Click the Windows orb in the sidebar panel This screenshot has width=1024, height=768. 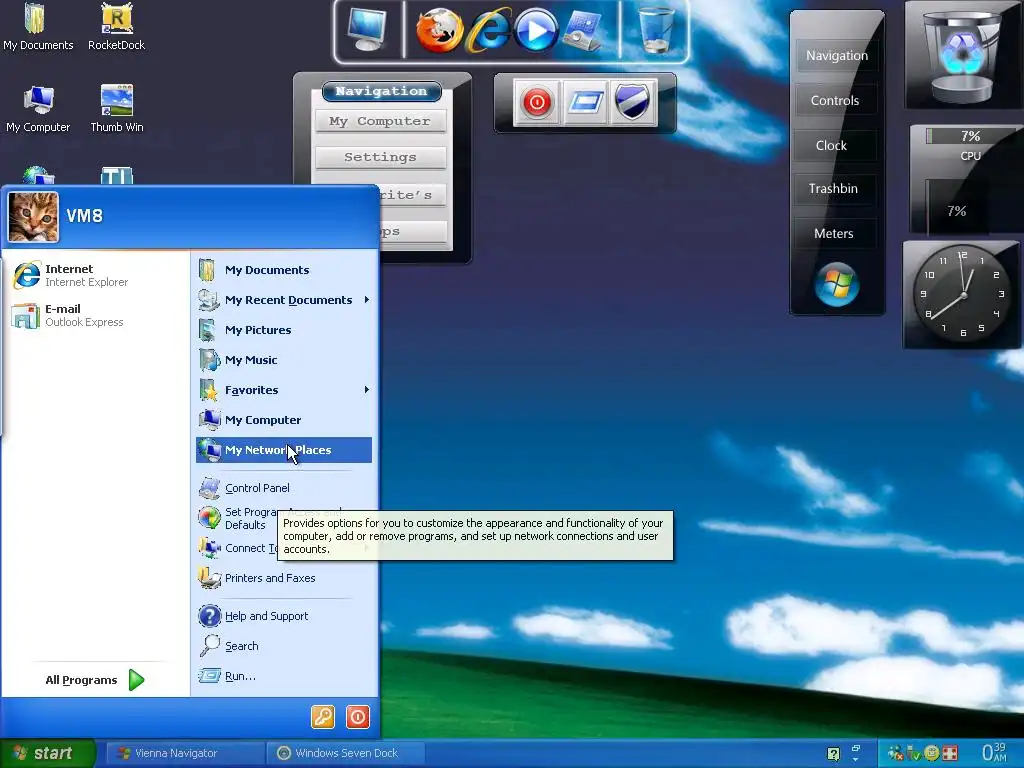coord(837,285)
